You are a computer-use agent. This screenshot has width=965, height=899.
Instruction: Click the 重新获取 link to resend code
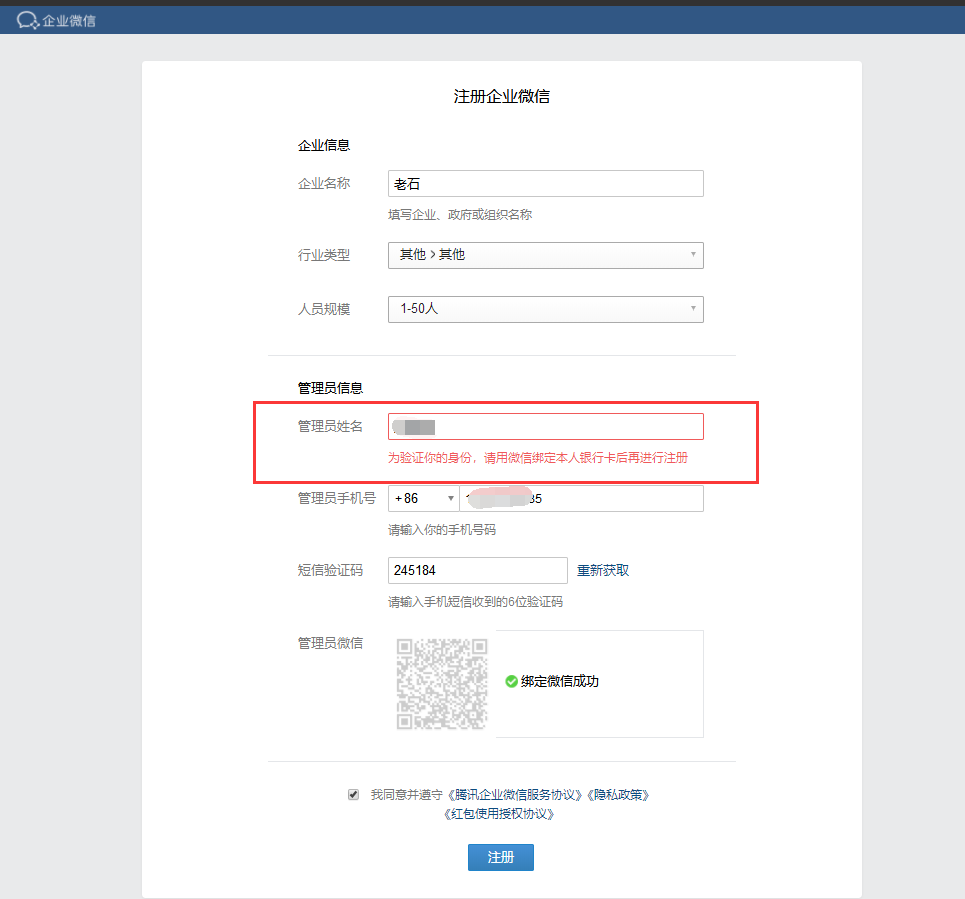[603, 570]
